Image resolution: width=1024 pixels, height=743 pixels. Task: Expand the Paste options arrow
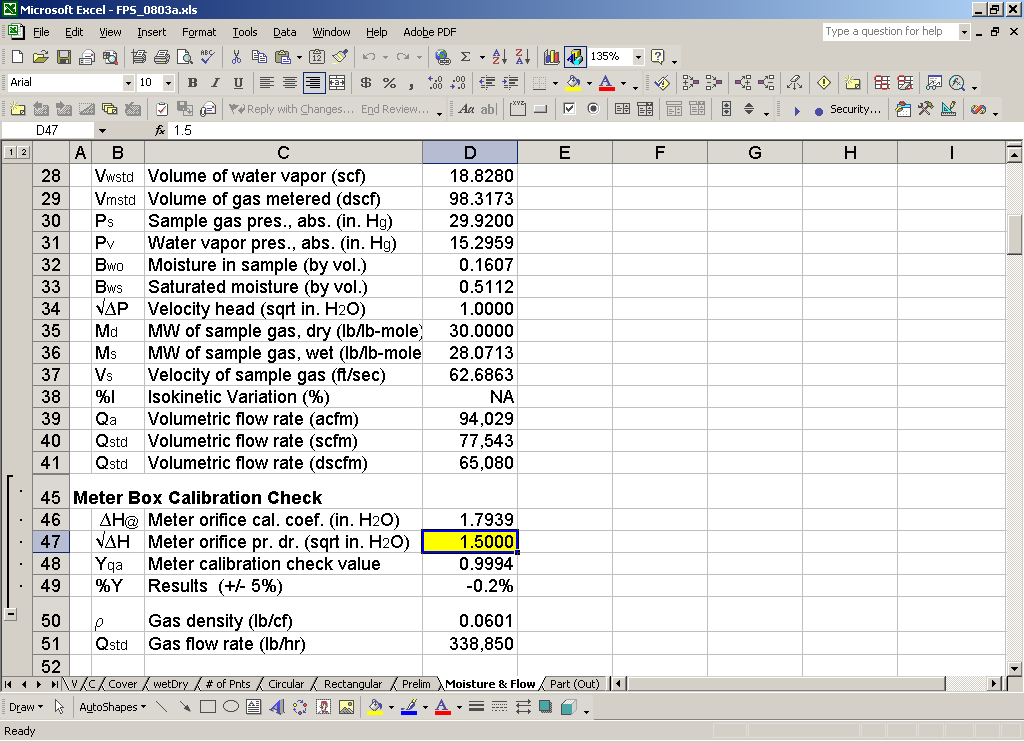coord(299,57)
